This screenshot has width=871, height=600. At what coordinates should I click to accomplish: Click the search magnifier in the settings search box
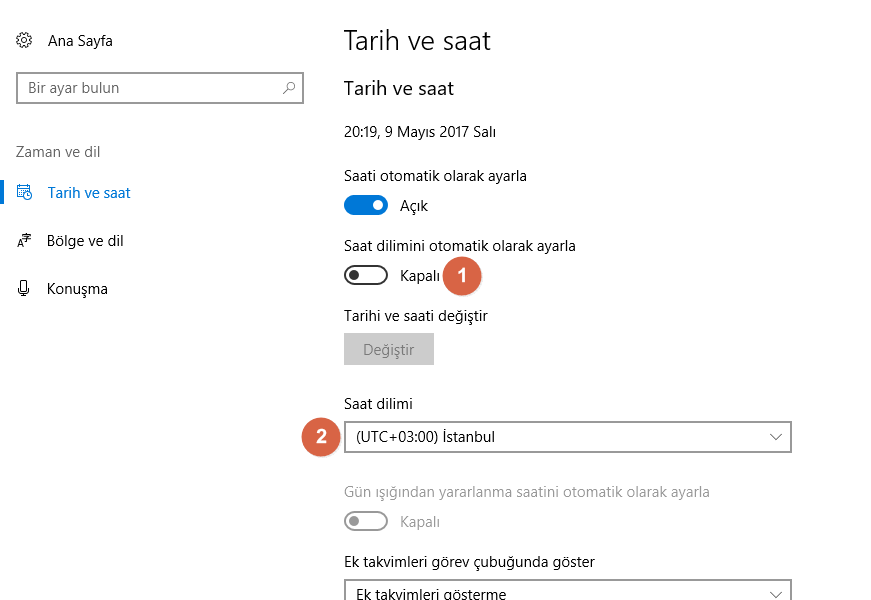click(287, 88)
